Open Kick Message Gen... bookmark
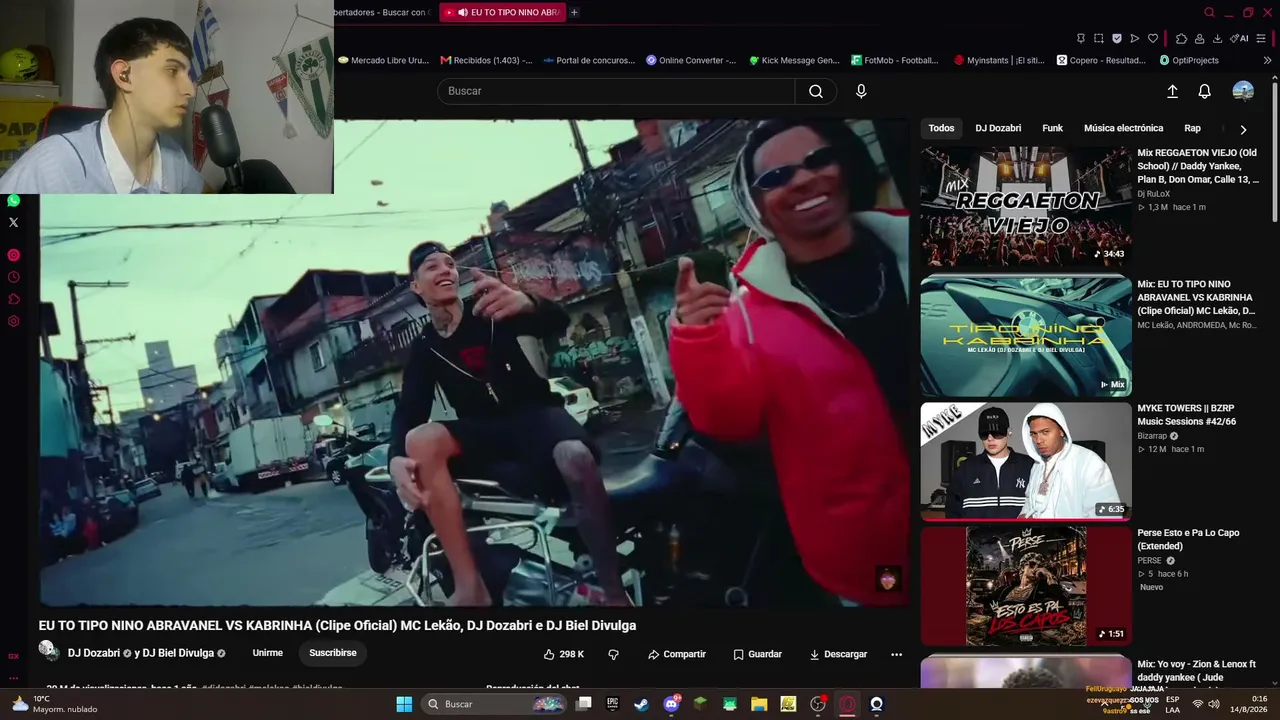Image resolution: width=1280 pixels, height=720 pixels. coord(794,60)
